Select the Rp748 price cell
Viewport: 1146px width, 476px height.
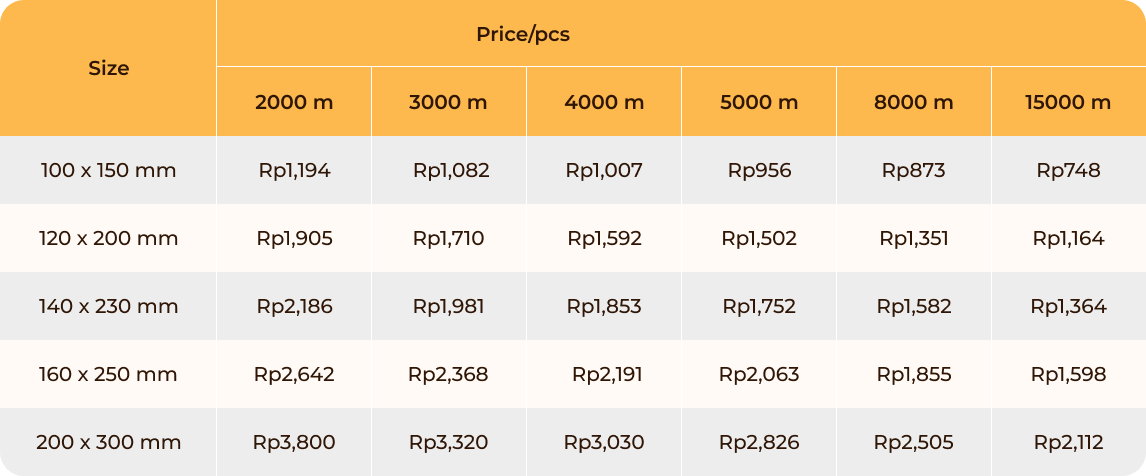tap(1069, 170)
